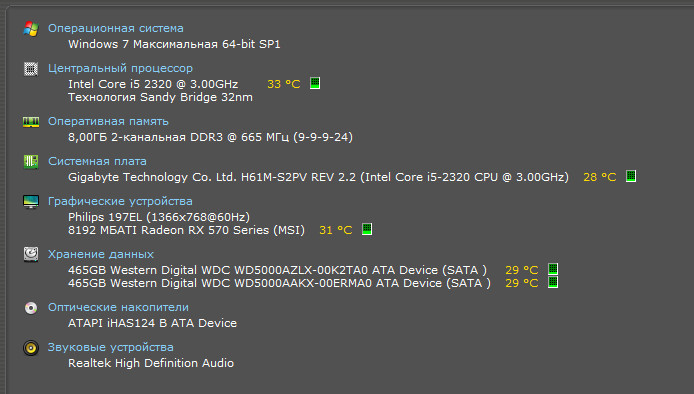Open the Центральный процессор section link
The width and height of the screenshot is (694, 394).
click(x=120, y=68)
